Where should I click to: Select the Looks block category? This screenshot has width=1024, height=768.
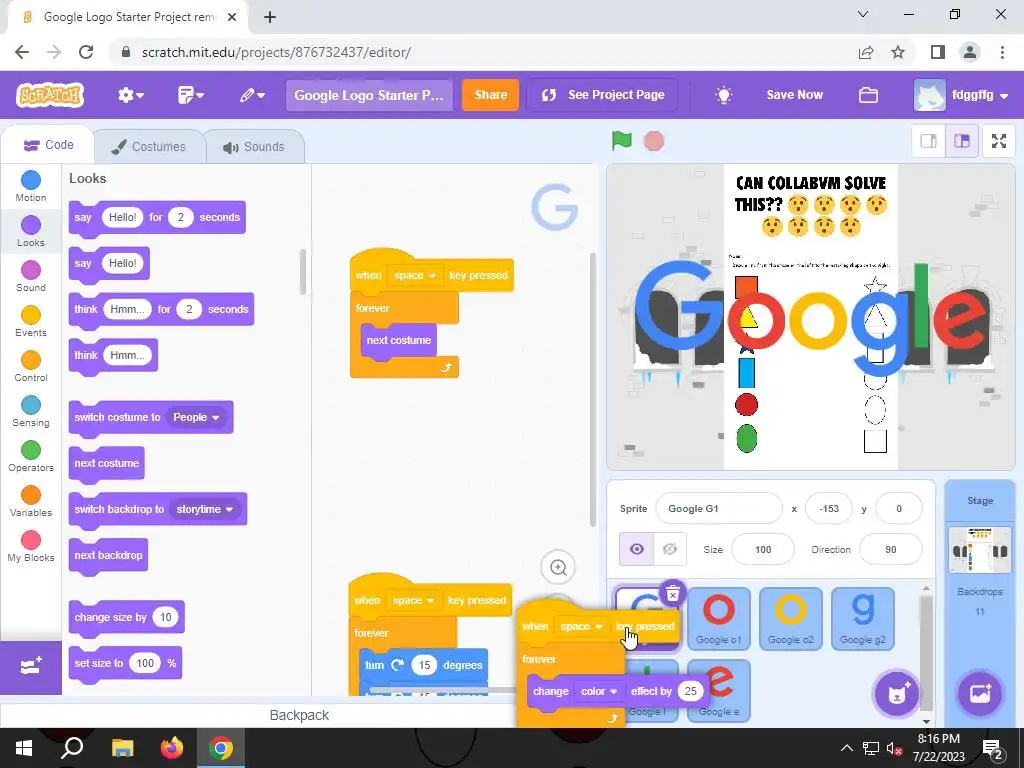pyautogui.click(x=31, y=231)
